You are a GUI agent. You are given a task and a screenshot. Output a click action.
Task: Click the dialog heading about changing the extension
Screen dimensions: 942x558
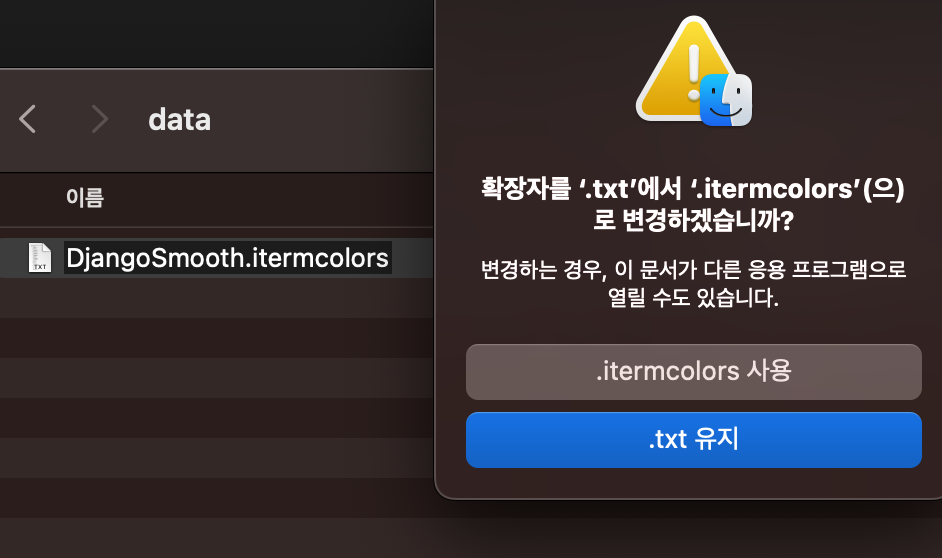[693, 204]
